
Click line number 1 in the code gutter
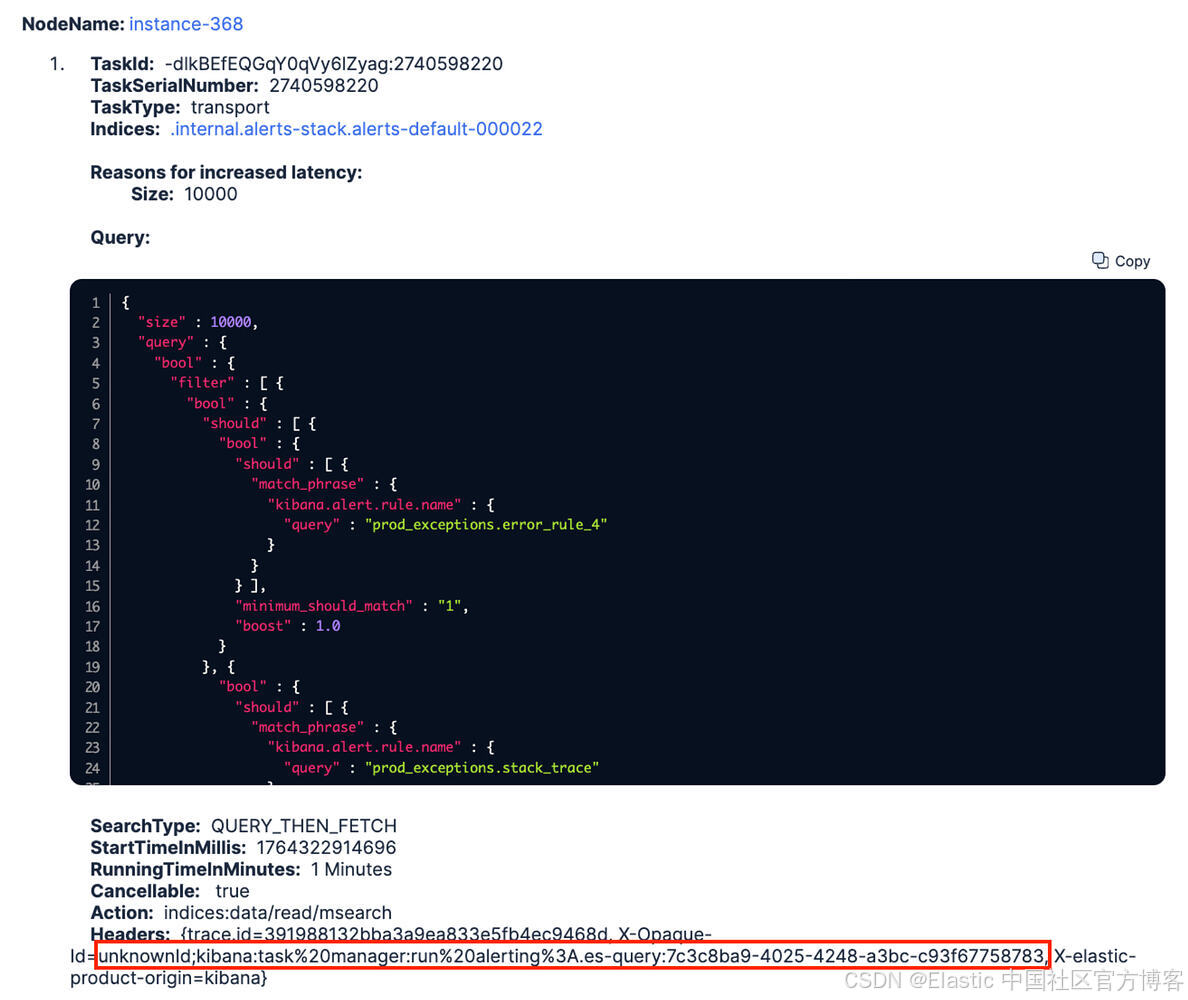click(95, 302)
